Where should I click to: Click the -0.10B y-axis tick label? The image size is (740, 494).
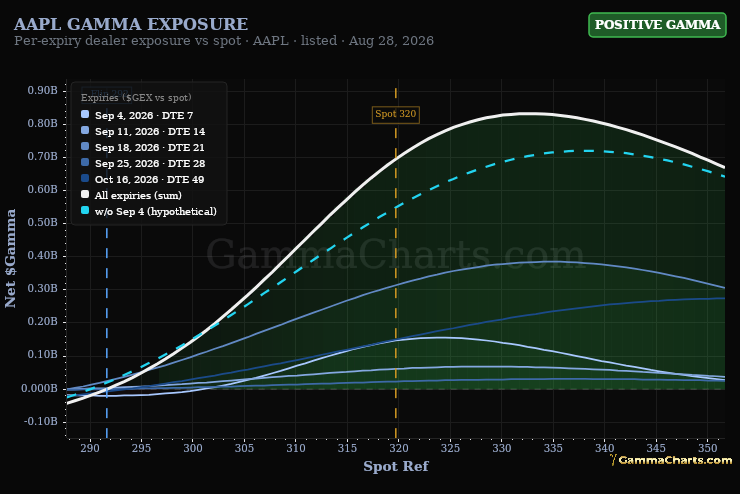coord(41,421)
